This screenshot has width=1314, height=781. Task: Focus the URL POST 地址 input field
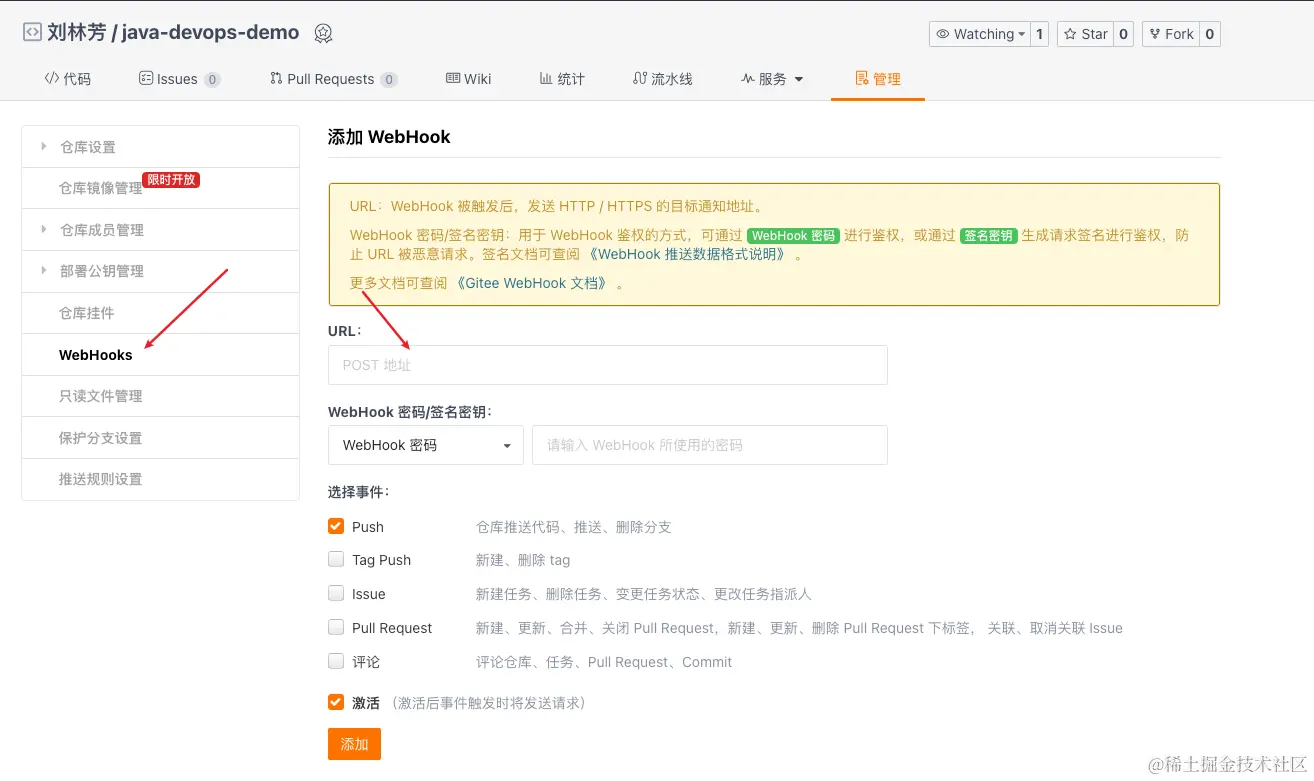(608, 365)
